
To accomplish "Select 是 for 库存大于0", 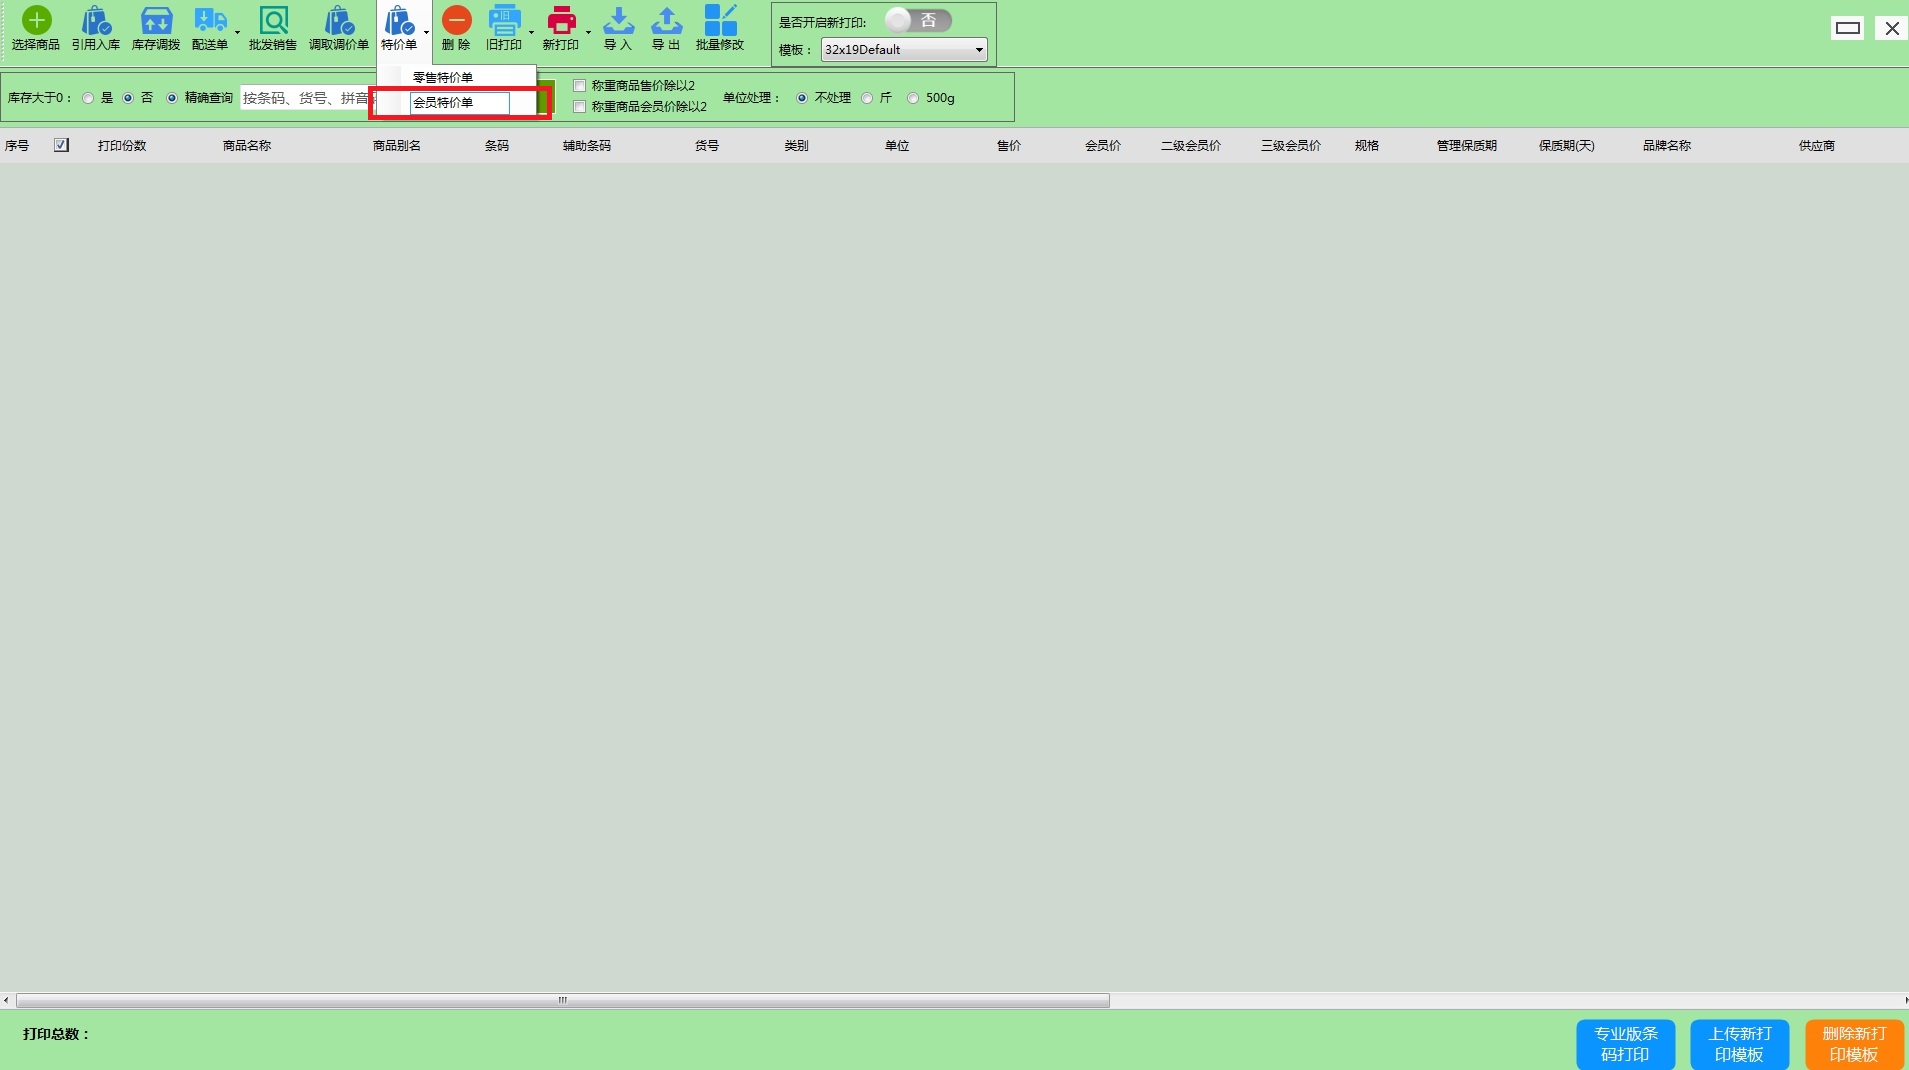I will pyautogui.click(x=89, y=98).
